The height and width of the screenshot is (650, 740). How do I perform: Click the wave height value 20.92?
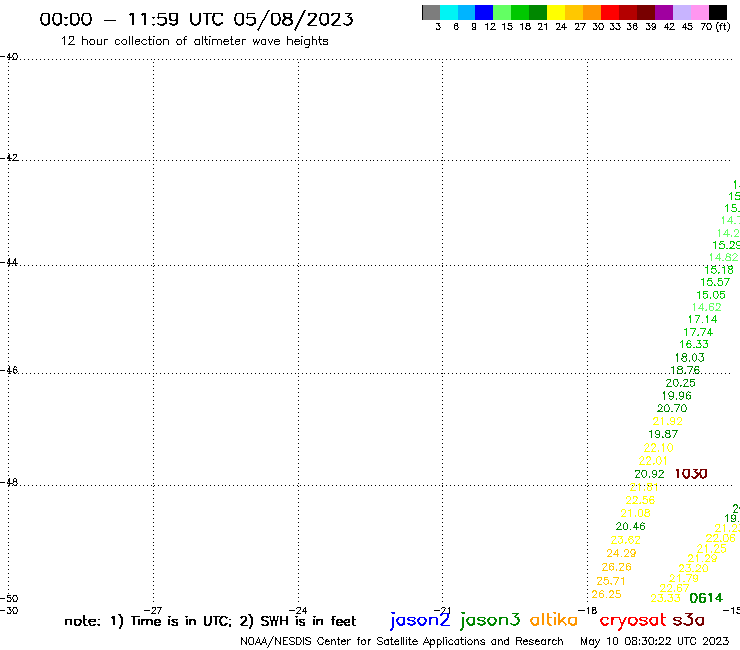pyautogui.click(x=649, y=474)
